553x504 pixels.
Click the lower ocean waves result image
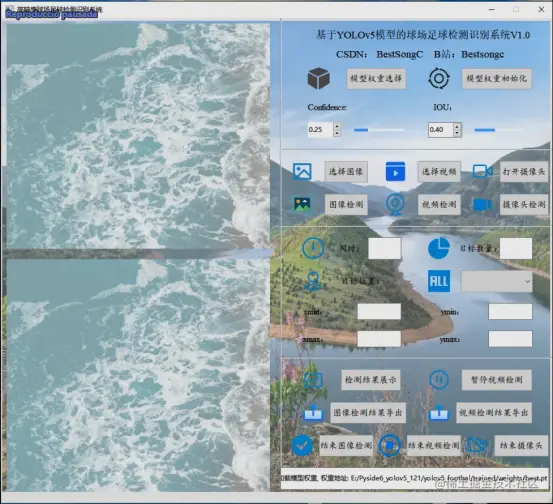point(138,375)
